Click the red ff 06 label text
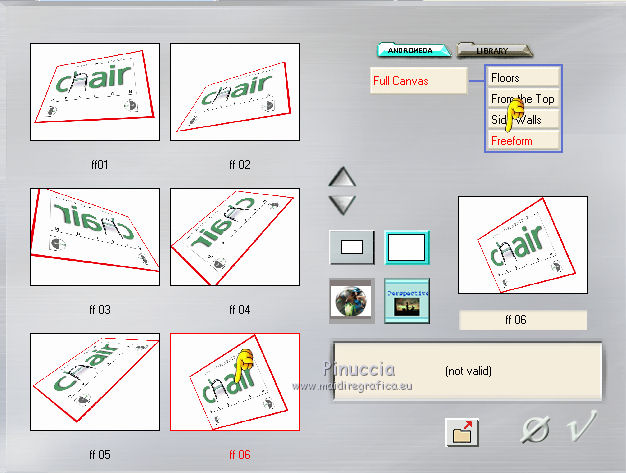The image size is (626, 473). pyautogui.click(x=240, y=455)
